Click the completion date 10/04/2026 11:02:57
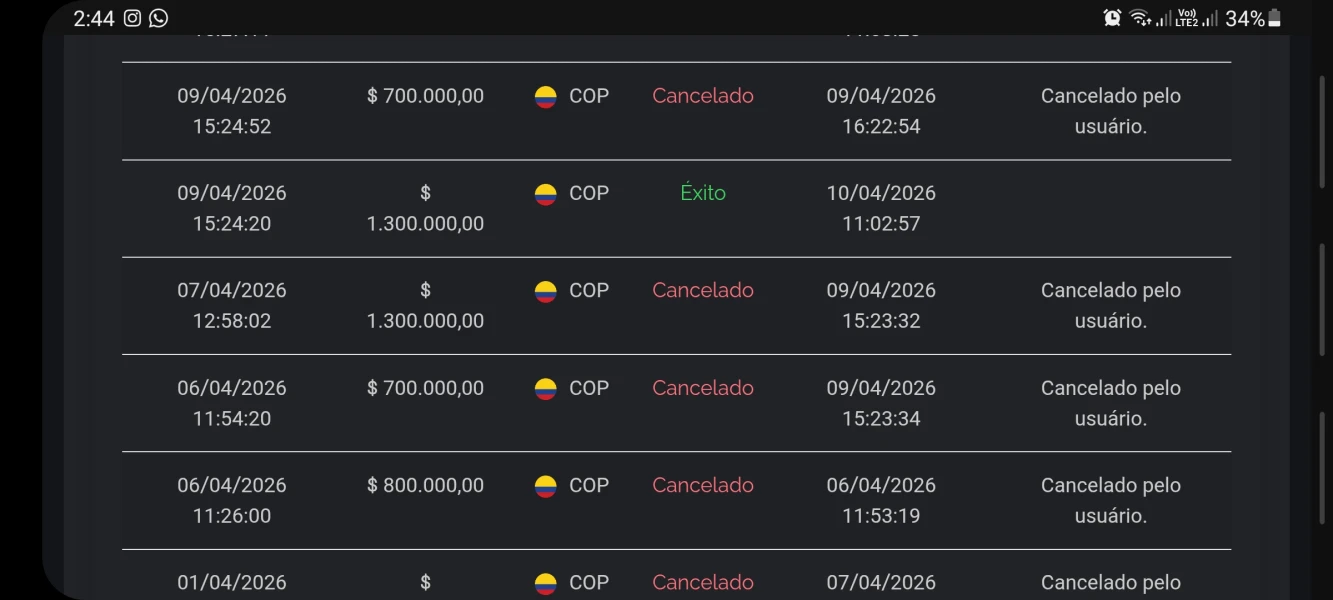Screen dimensions: 1333x600 [x=881, y=208]
